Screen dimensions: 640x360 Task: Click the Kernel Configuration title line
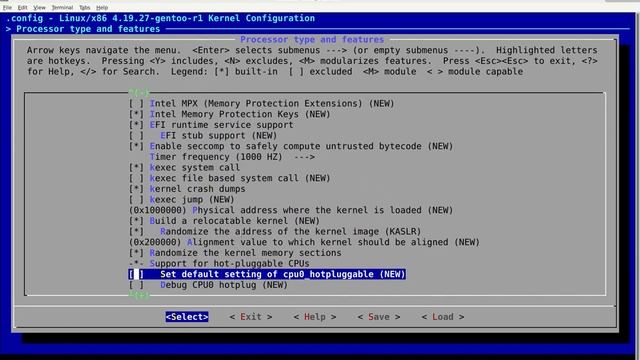(x=160, y=18)
